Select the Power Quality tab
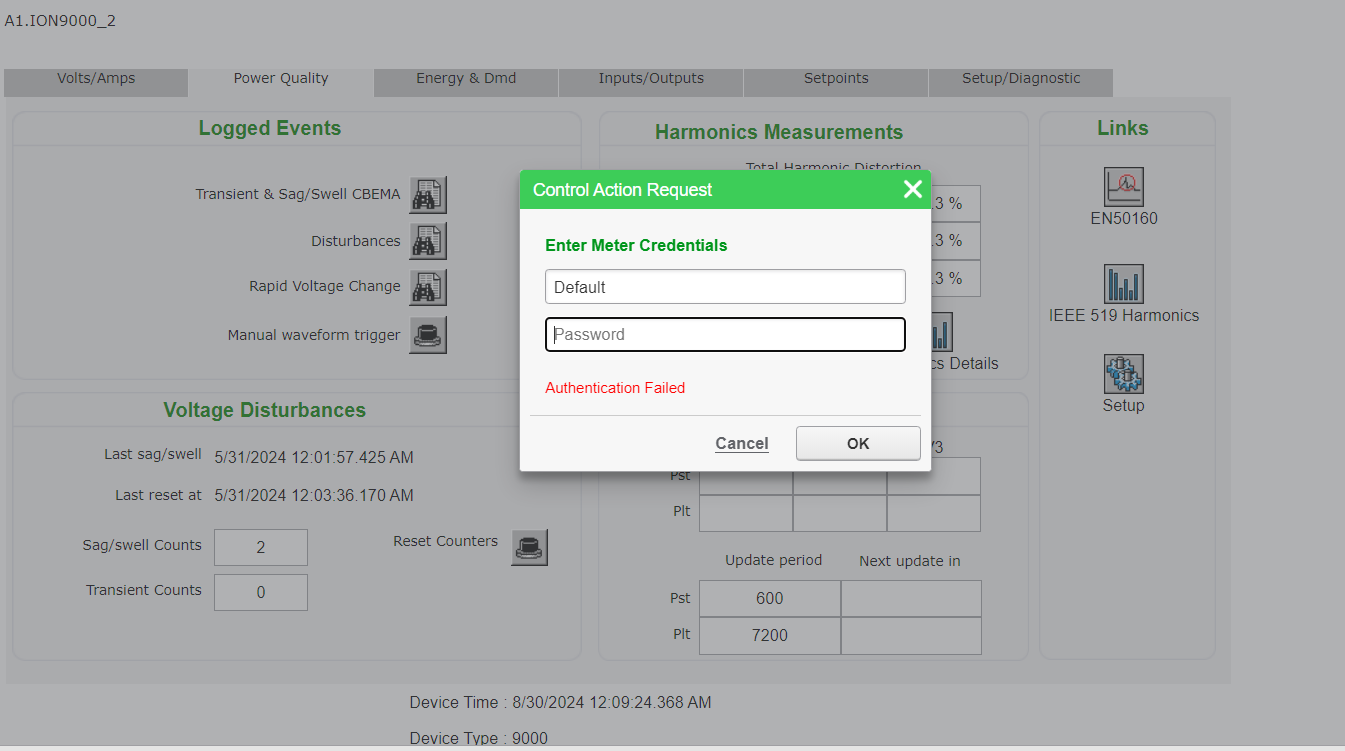The height and width of the screenshot is (751, 1345). (281, 79)
